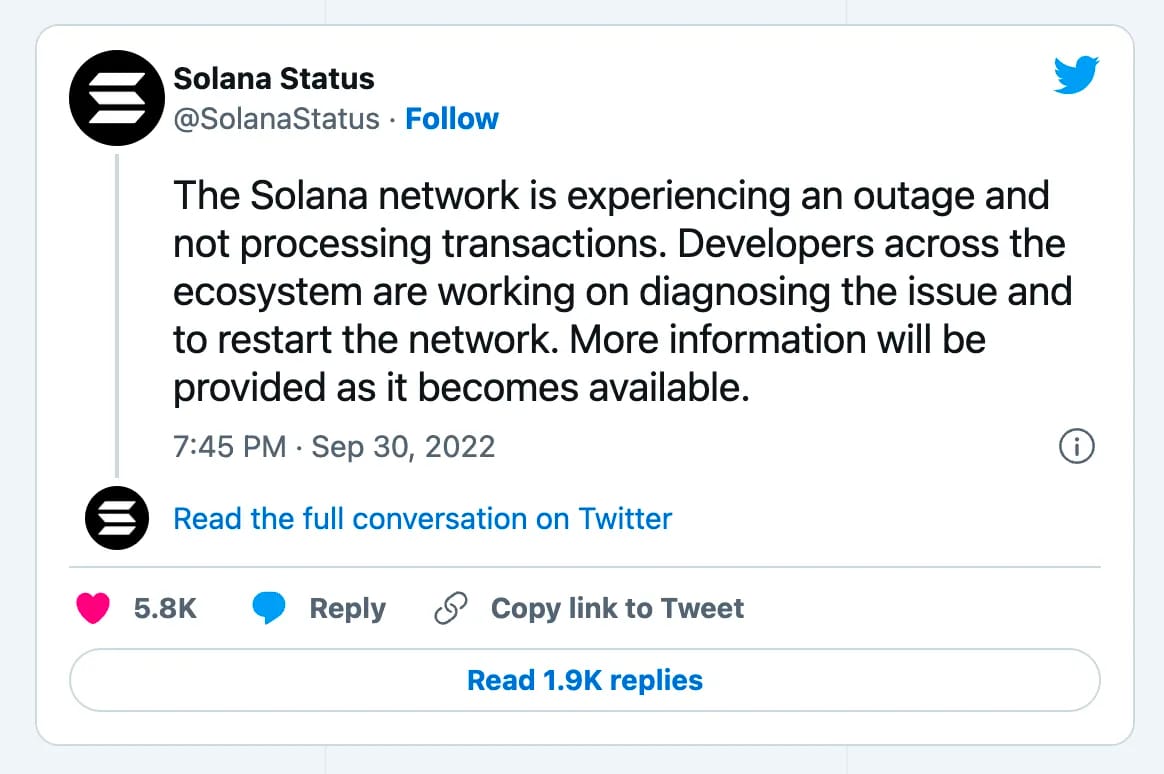This screenshot has height=774, width=1164.
Task: Click the Solana outage tweet text
Action: 610,292
